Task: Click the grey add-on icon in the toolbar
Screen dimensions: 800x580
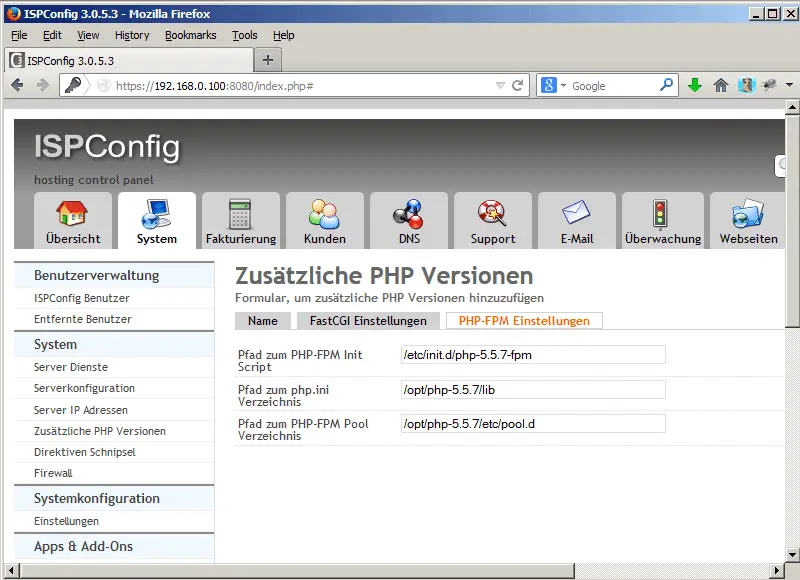Action: (x=769, y=85)
